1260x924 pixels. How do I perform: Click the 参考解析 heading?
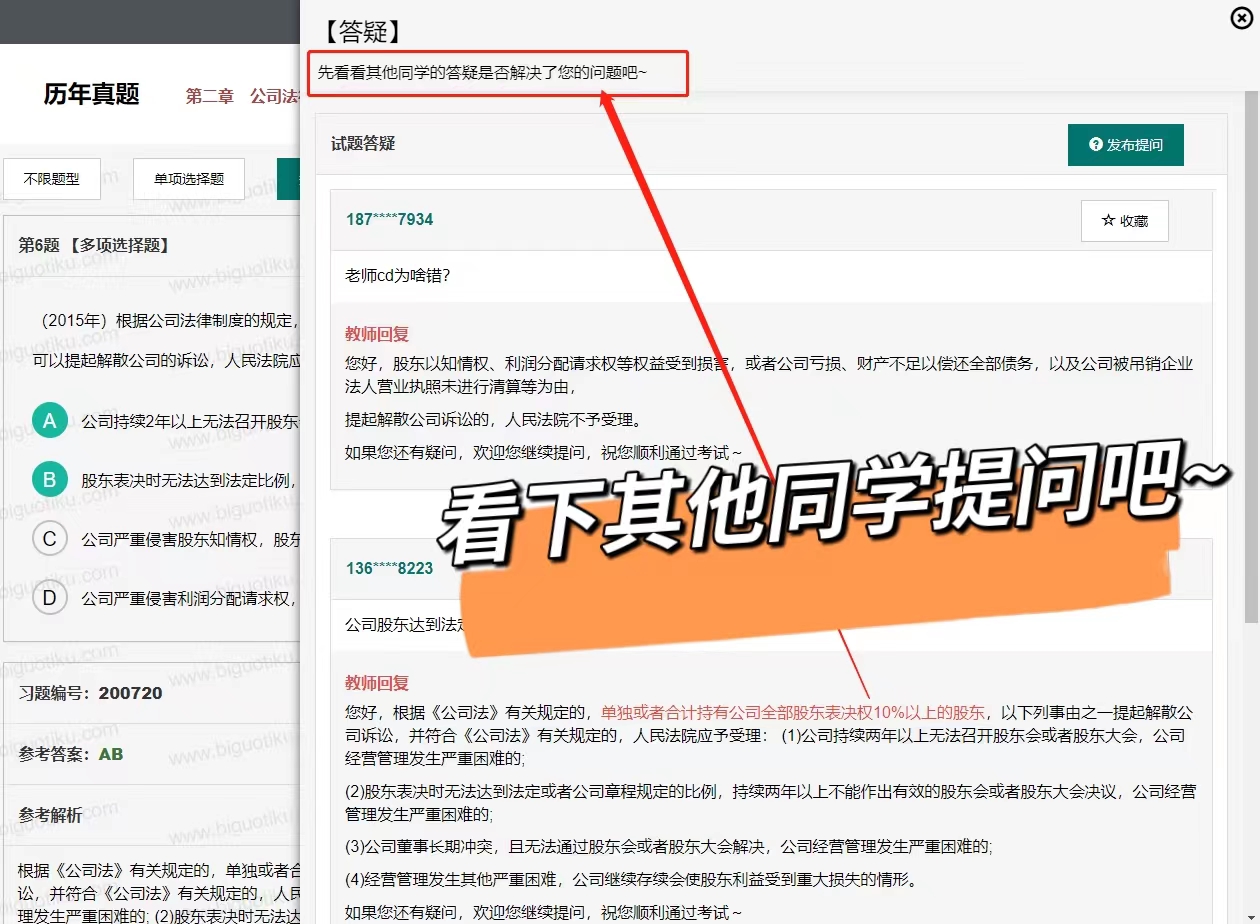(51, 815)
